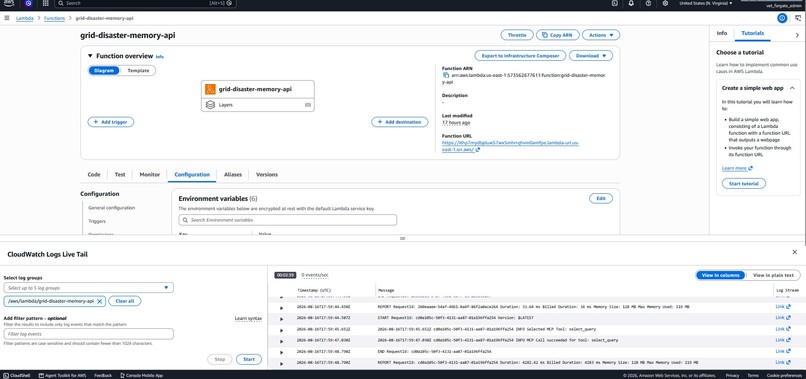Open the Select log groups dropdown
This screenshot has height=379, width=806.
[x=88, y=287]
